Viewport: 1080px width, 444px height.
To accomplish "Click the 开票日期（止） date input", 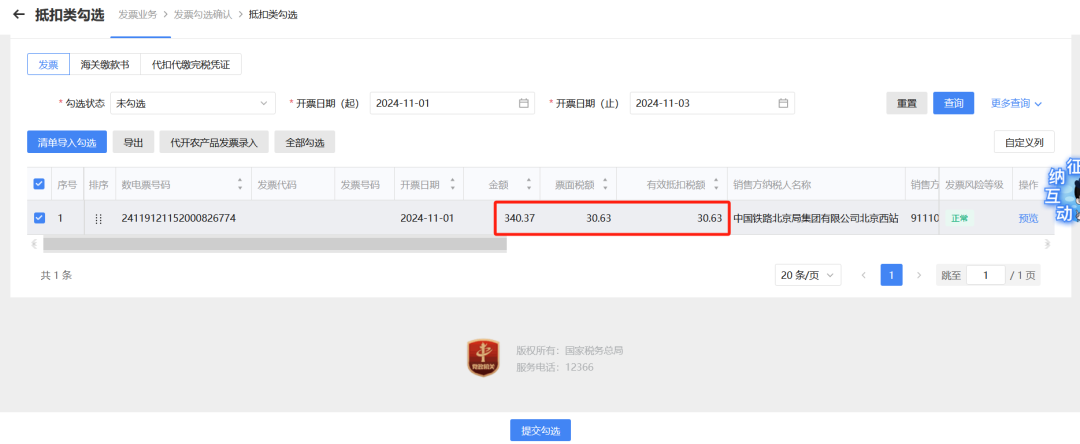I will (x=712, y=103).
